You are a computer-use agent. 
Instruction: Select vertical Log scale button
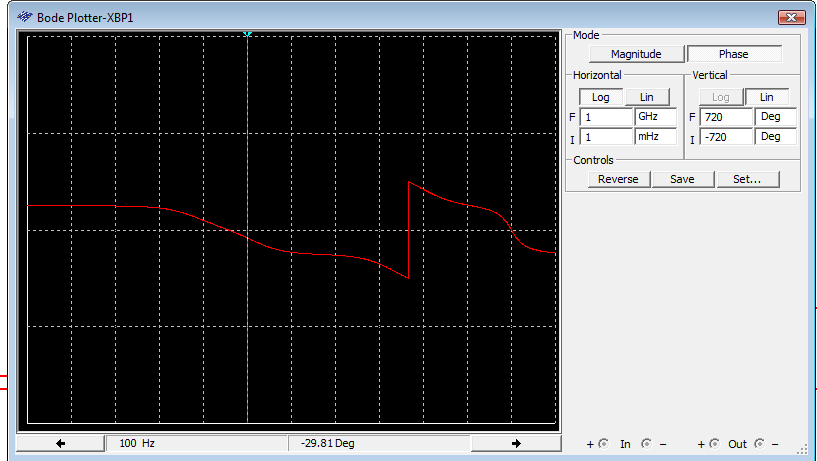(721, 97)
